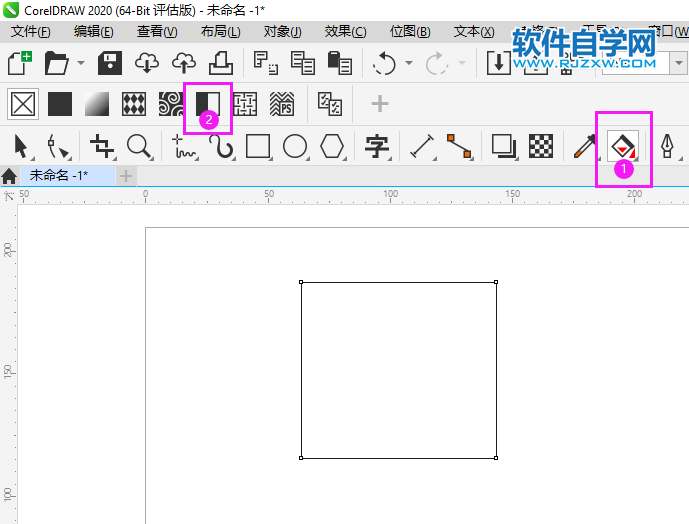This screenshot has height=524, width=689.
Task: Expand the Open file dropdown arrow
Action: [81, 63]
